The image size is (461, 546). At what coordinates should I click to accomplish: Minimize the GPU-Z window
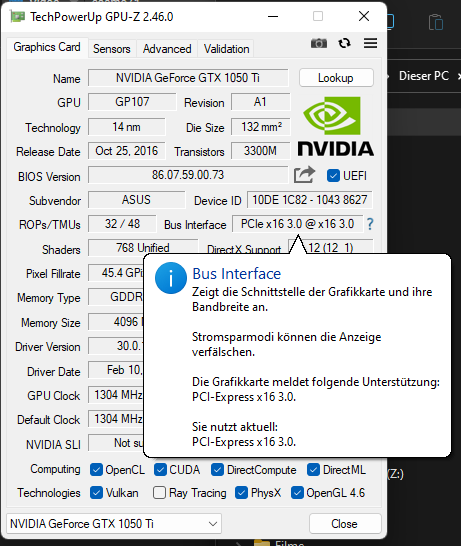(x=273, y=16)
